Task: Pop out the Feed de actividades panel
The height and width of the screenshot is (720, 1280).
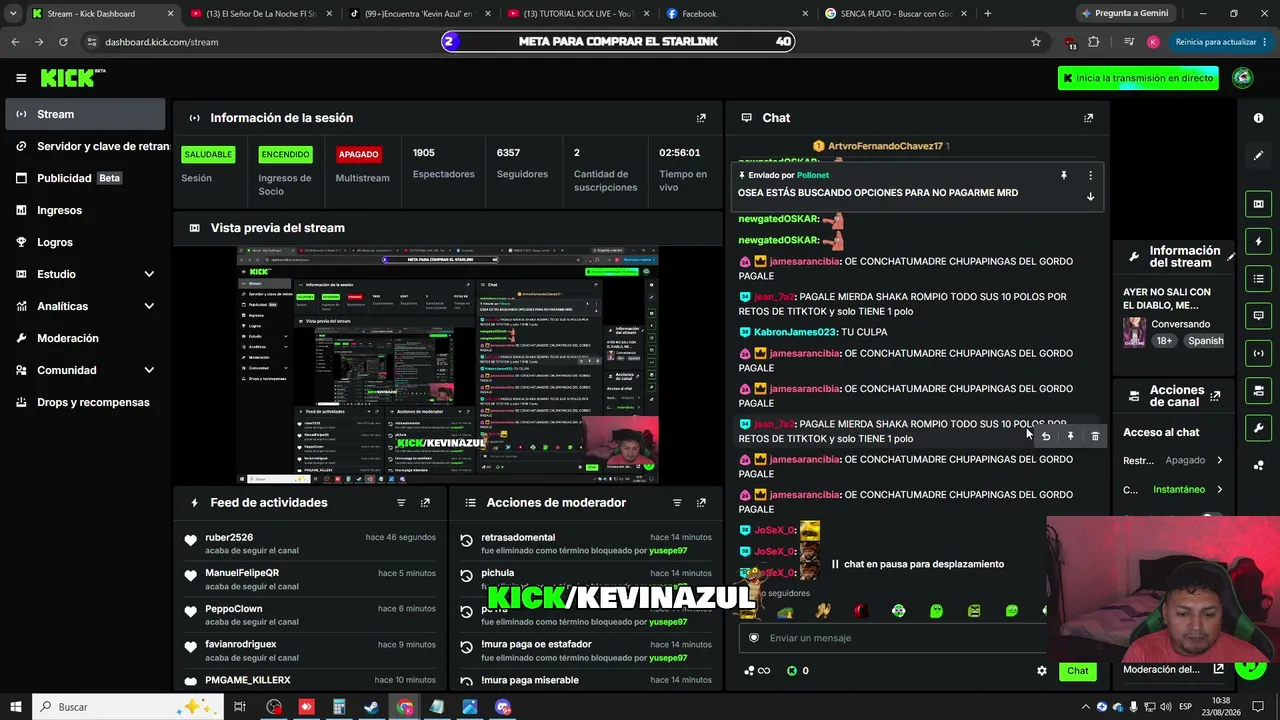Action: 425,503
